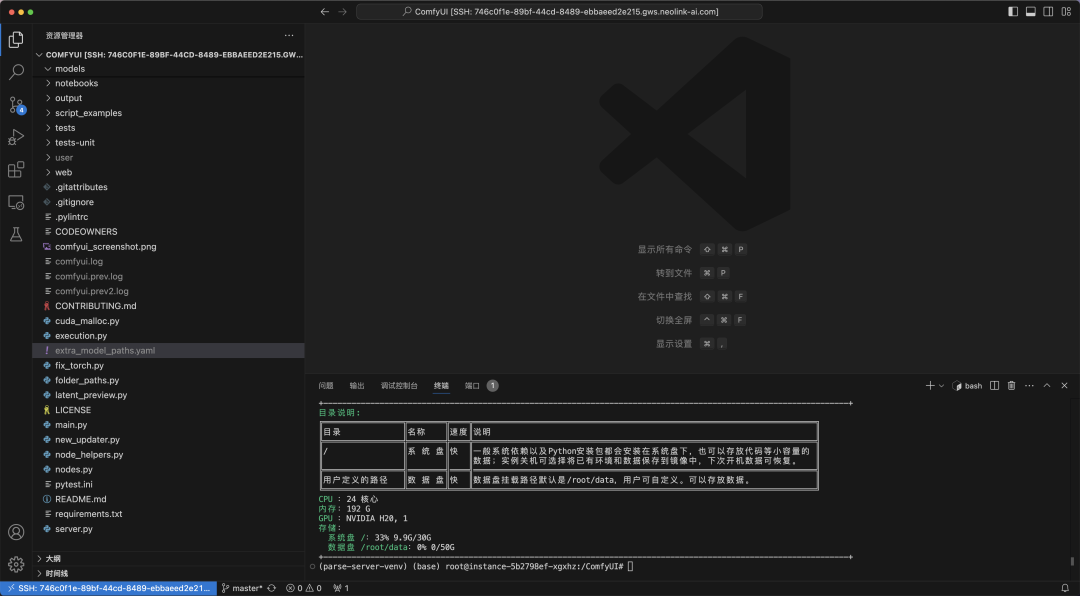Go back with the left arrow
Viewport: 1080px width, 596px height.
coord(325,12)
